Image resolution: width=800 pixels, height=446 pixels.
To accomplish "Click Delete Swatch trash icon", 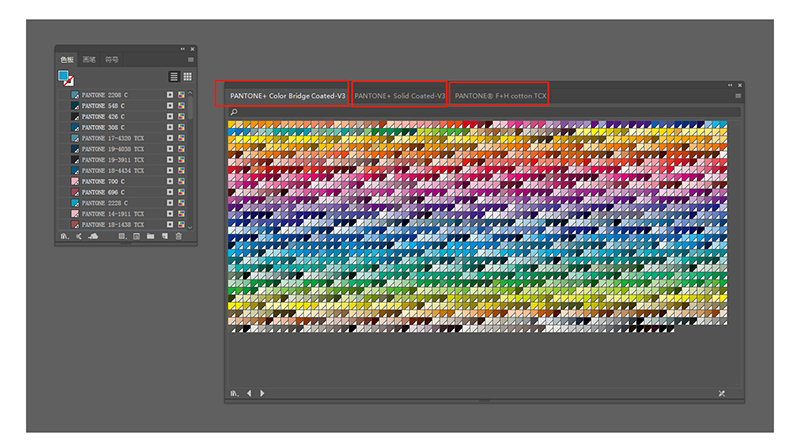I will [x=179, y=236].
